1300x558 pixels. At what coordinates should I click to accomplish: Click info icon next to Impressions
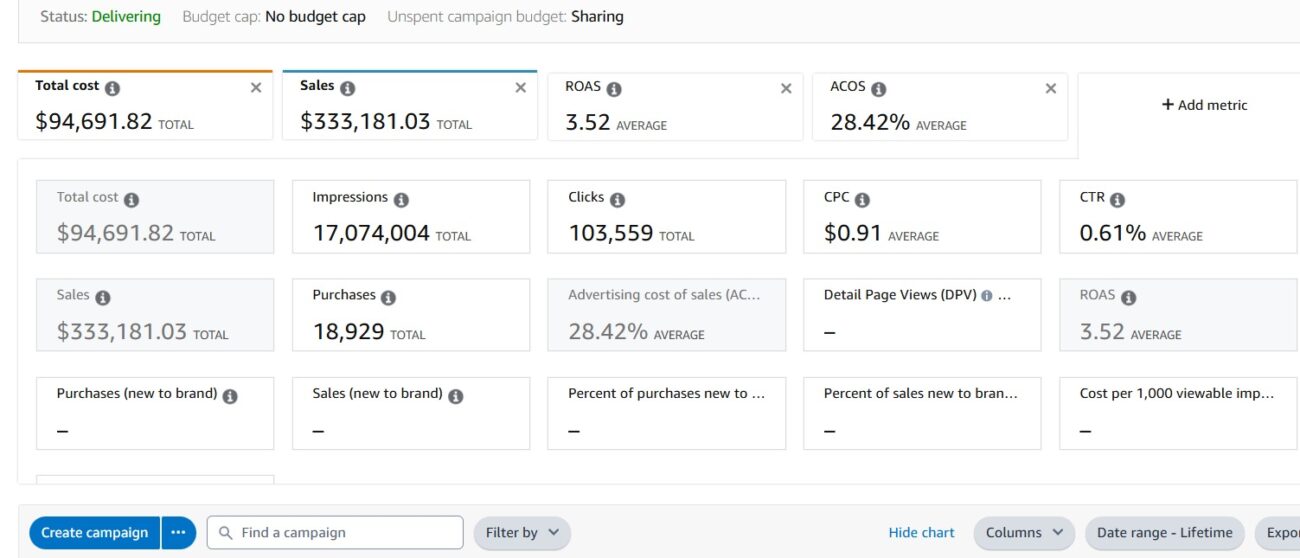[401, 200]
